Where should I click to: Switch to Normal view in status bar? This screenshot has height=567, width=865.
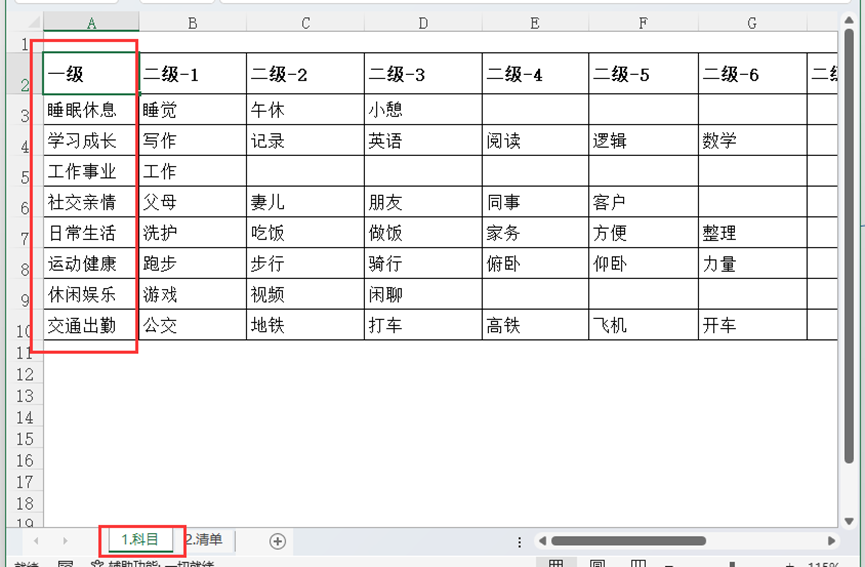[556, 564]
